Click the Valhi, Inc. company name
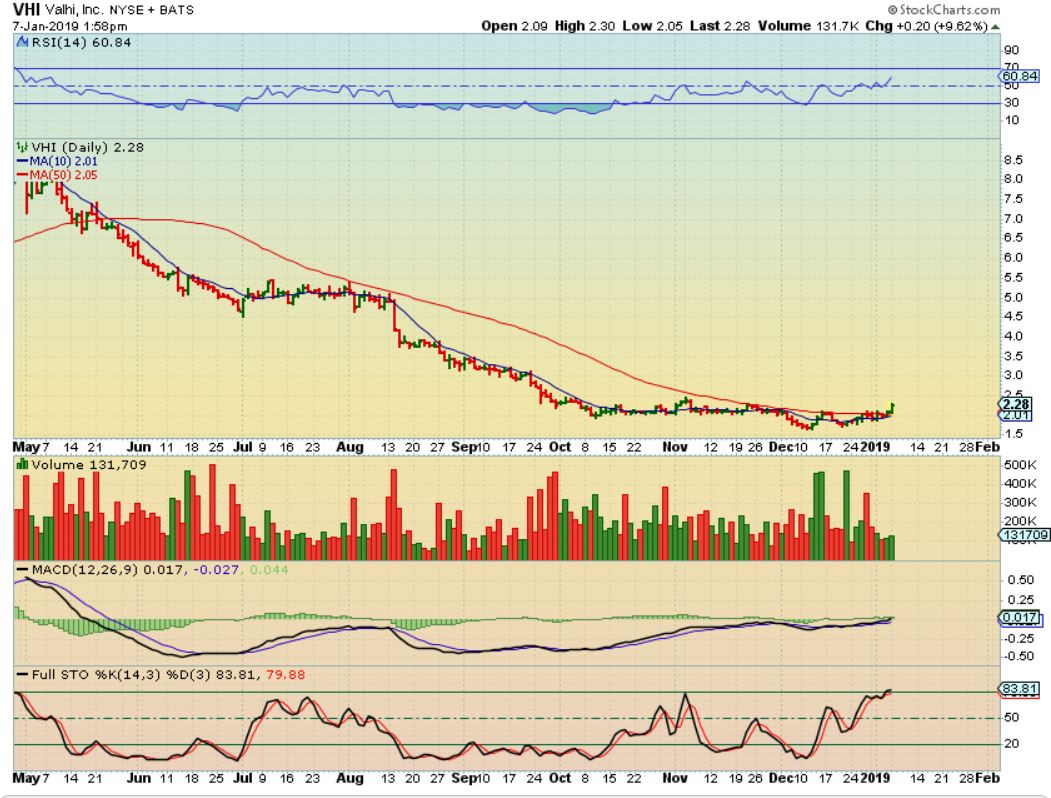 point(73,9)
